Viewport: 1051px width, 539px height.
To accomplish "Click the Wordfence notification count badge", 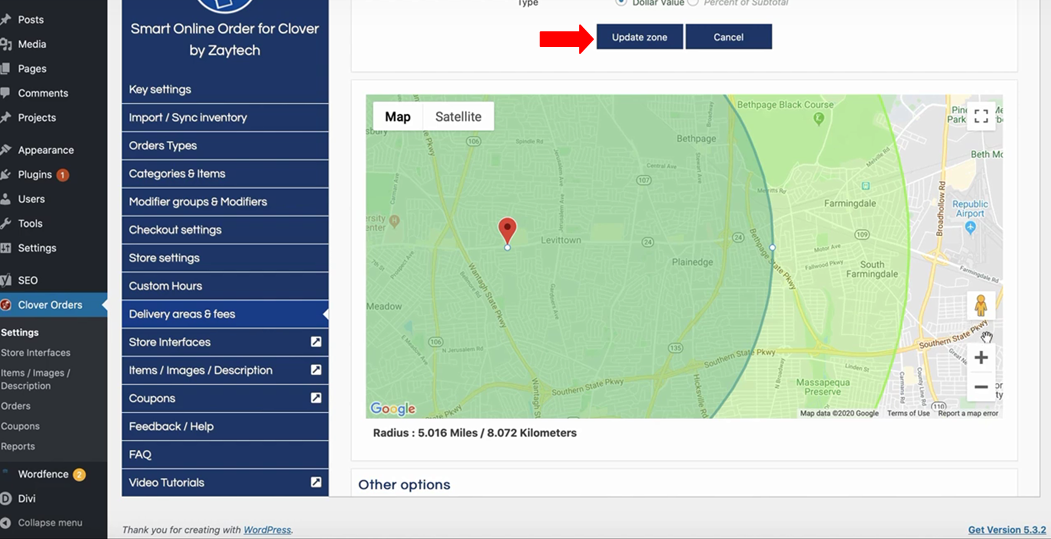I will tap(79, 475).
